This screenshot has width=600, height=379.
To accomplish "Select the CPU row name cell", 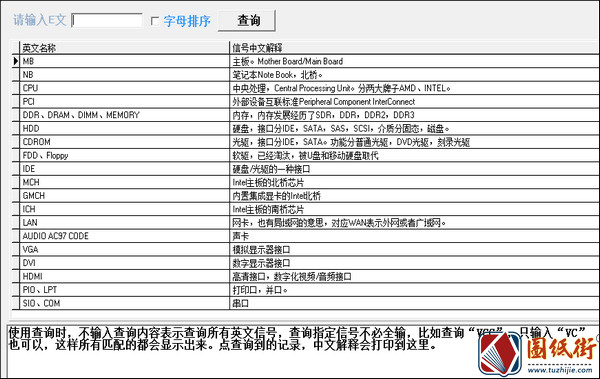I will [124, 88].
